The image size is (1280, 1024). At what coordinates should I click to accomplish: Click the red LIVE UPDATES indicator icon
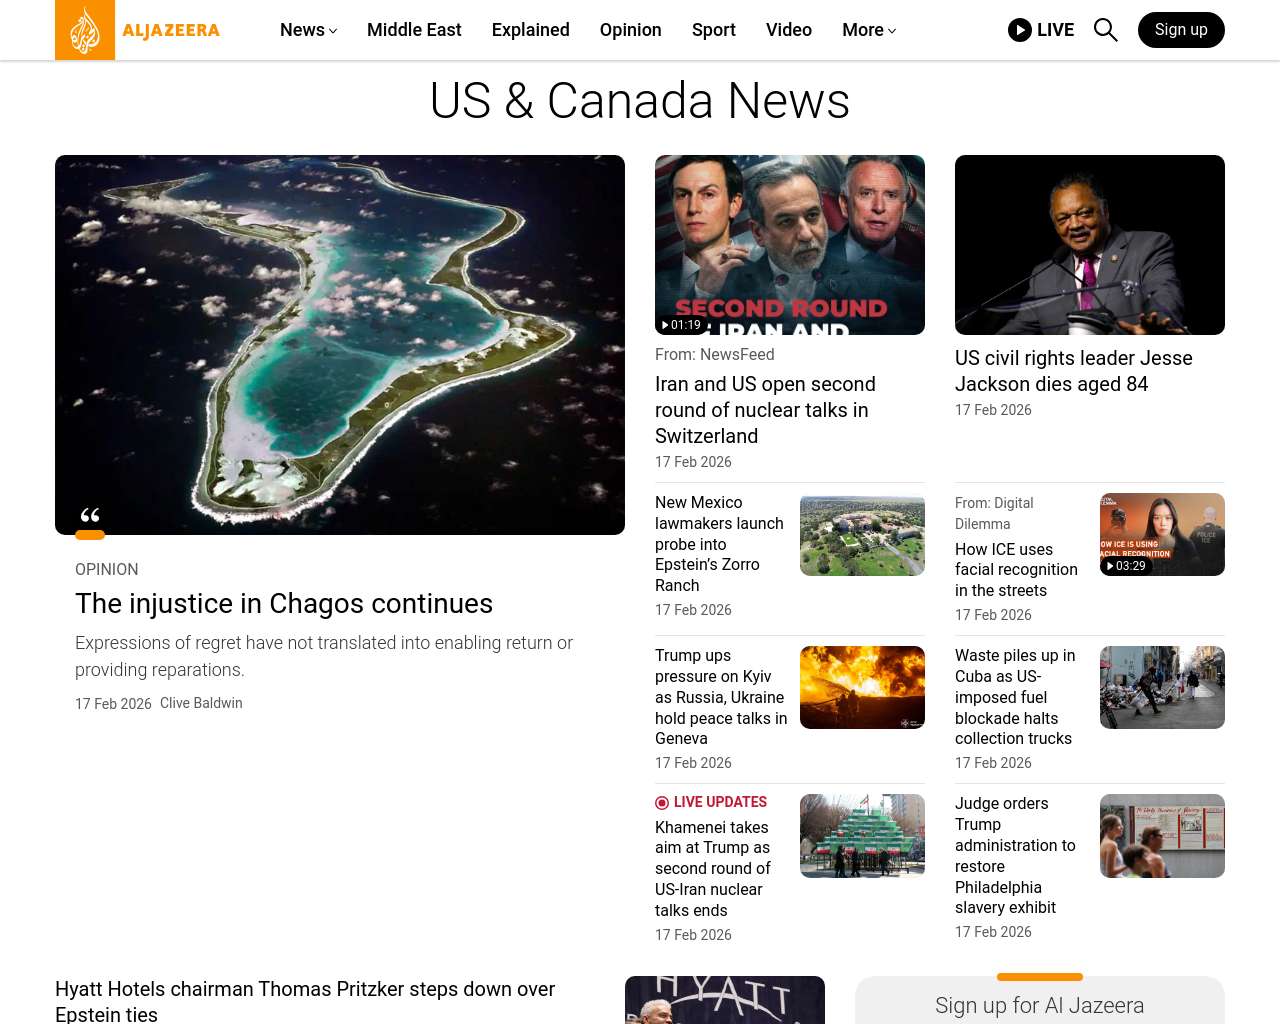tap(662, 803)
